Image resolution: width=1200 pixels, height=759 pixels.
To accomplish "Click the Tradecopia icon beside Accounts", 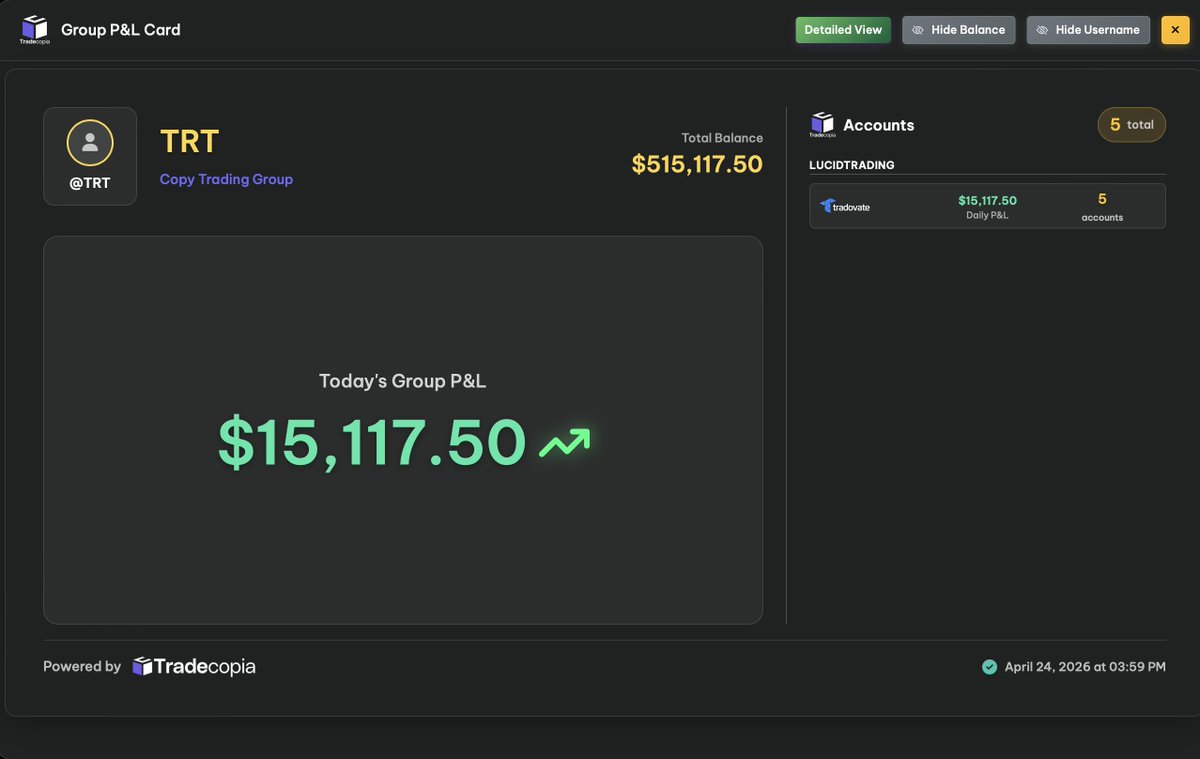I will click(822, 124).
